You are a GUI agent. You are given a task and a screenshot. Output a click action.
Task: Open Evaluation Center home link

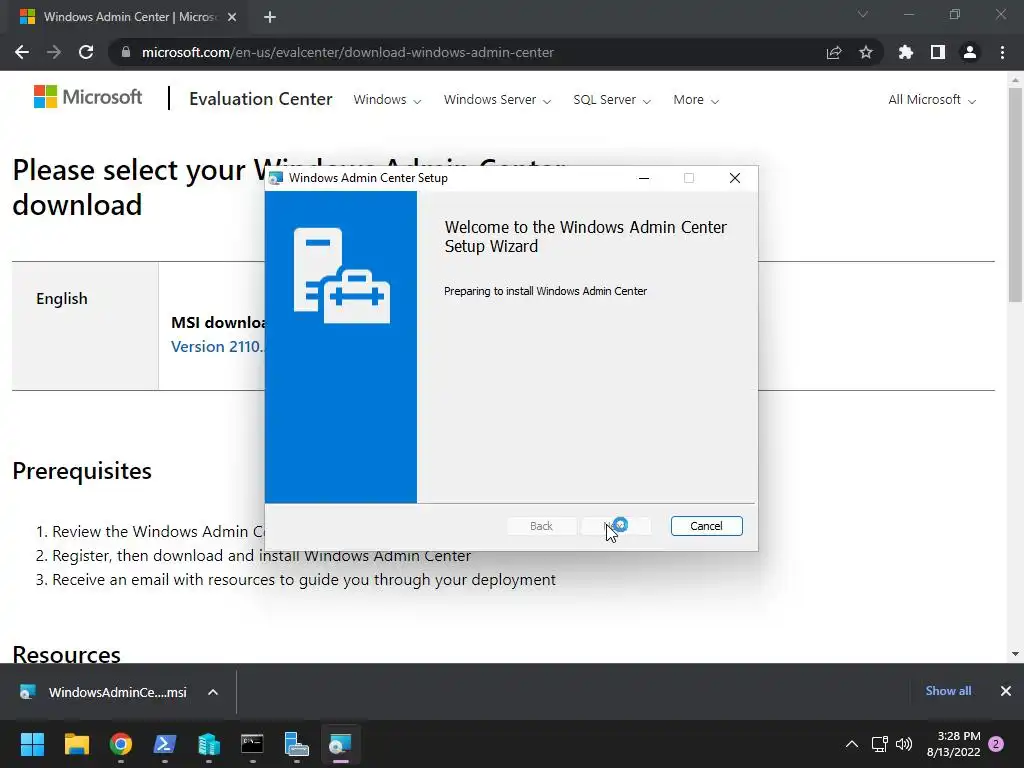(261, 99)
